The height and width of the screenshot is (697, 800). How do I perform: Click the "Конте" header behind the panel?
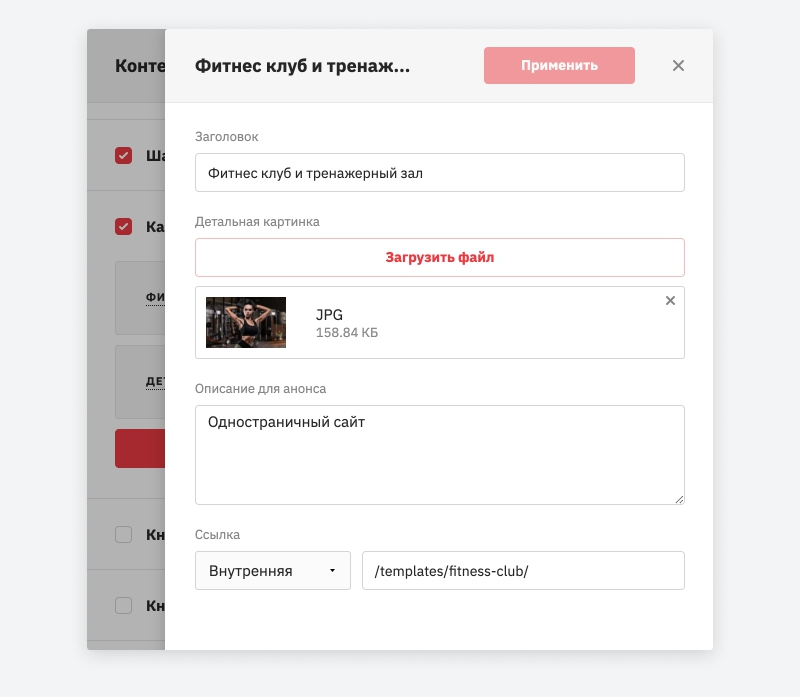(139, 66)
